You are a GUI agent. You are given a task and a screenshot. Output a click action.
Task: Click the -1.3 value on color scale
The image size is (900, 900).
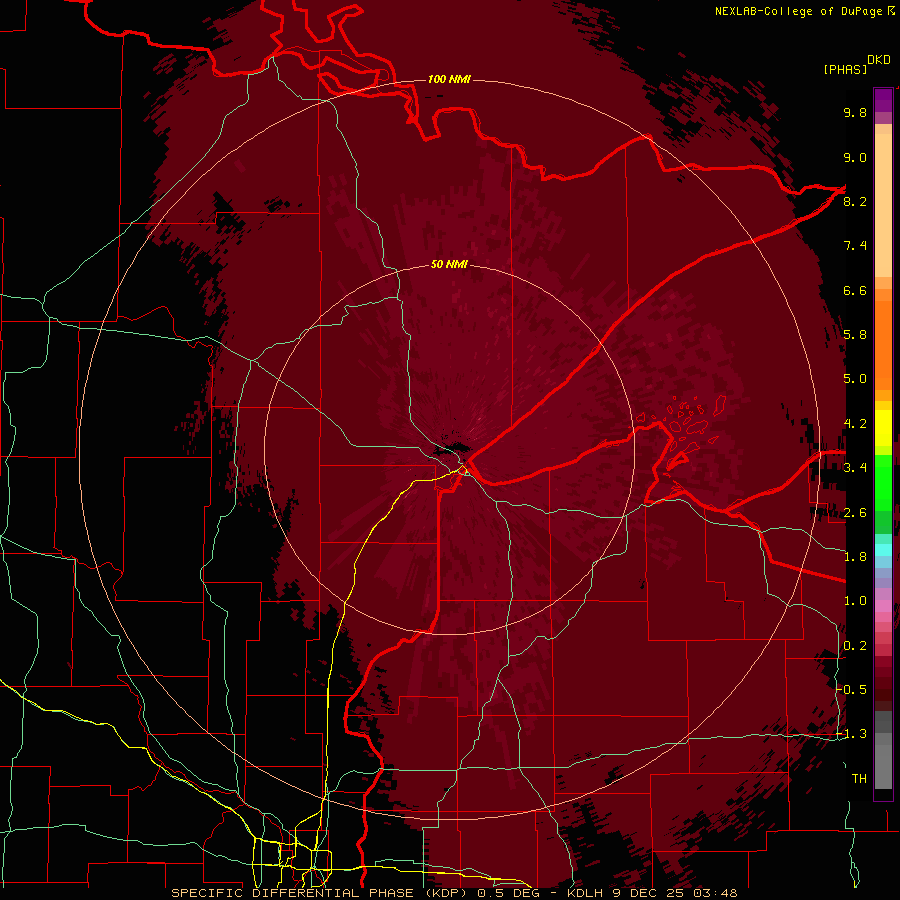coord(851,734)
